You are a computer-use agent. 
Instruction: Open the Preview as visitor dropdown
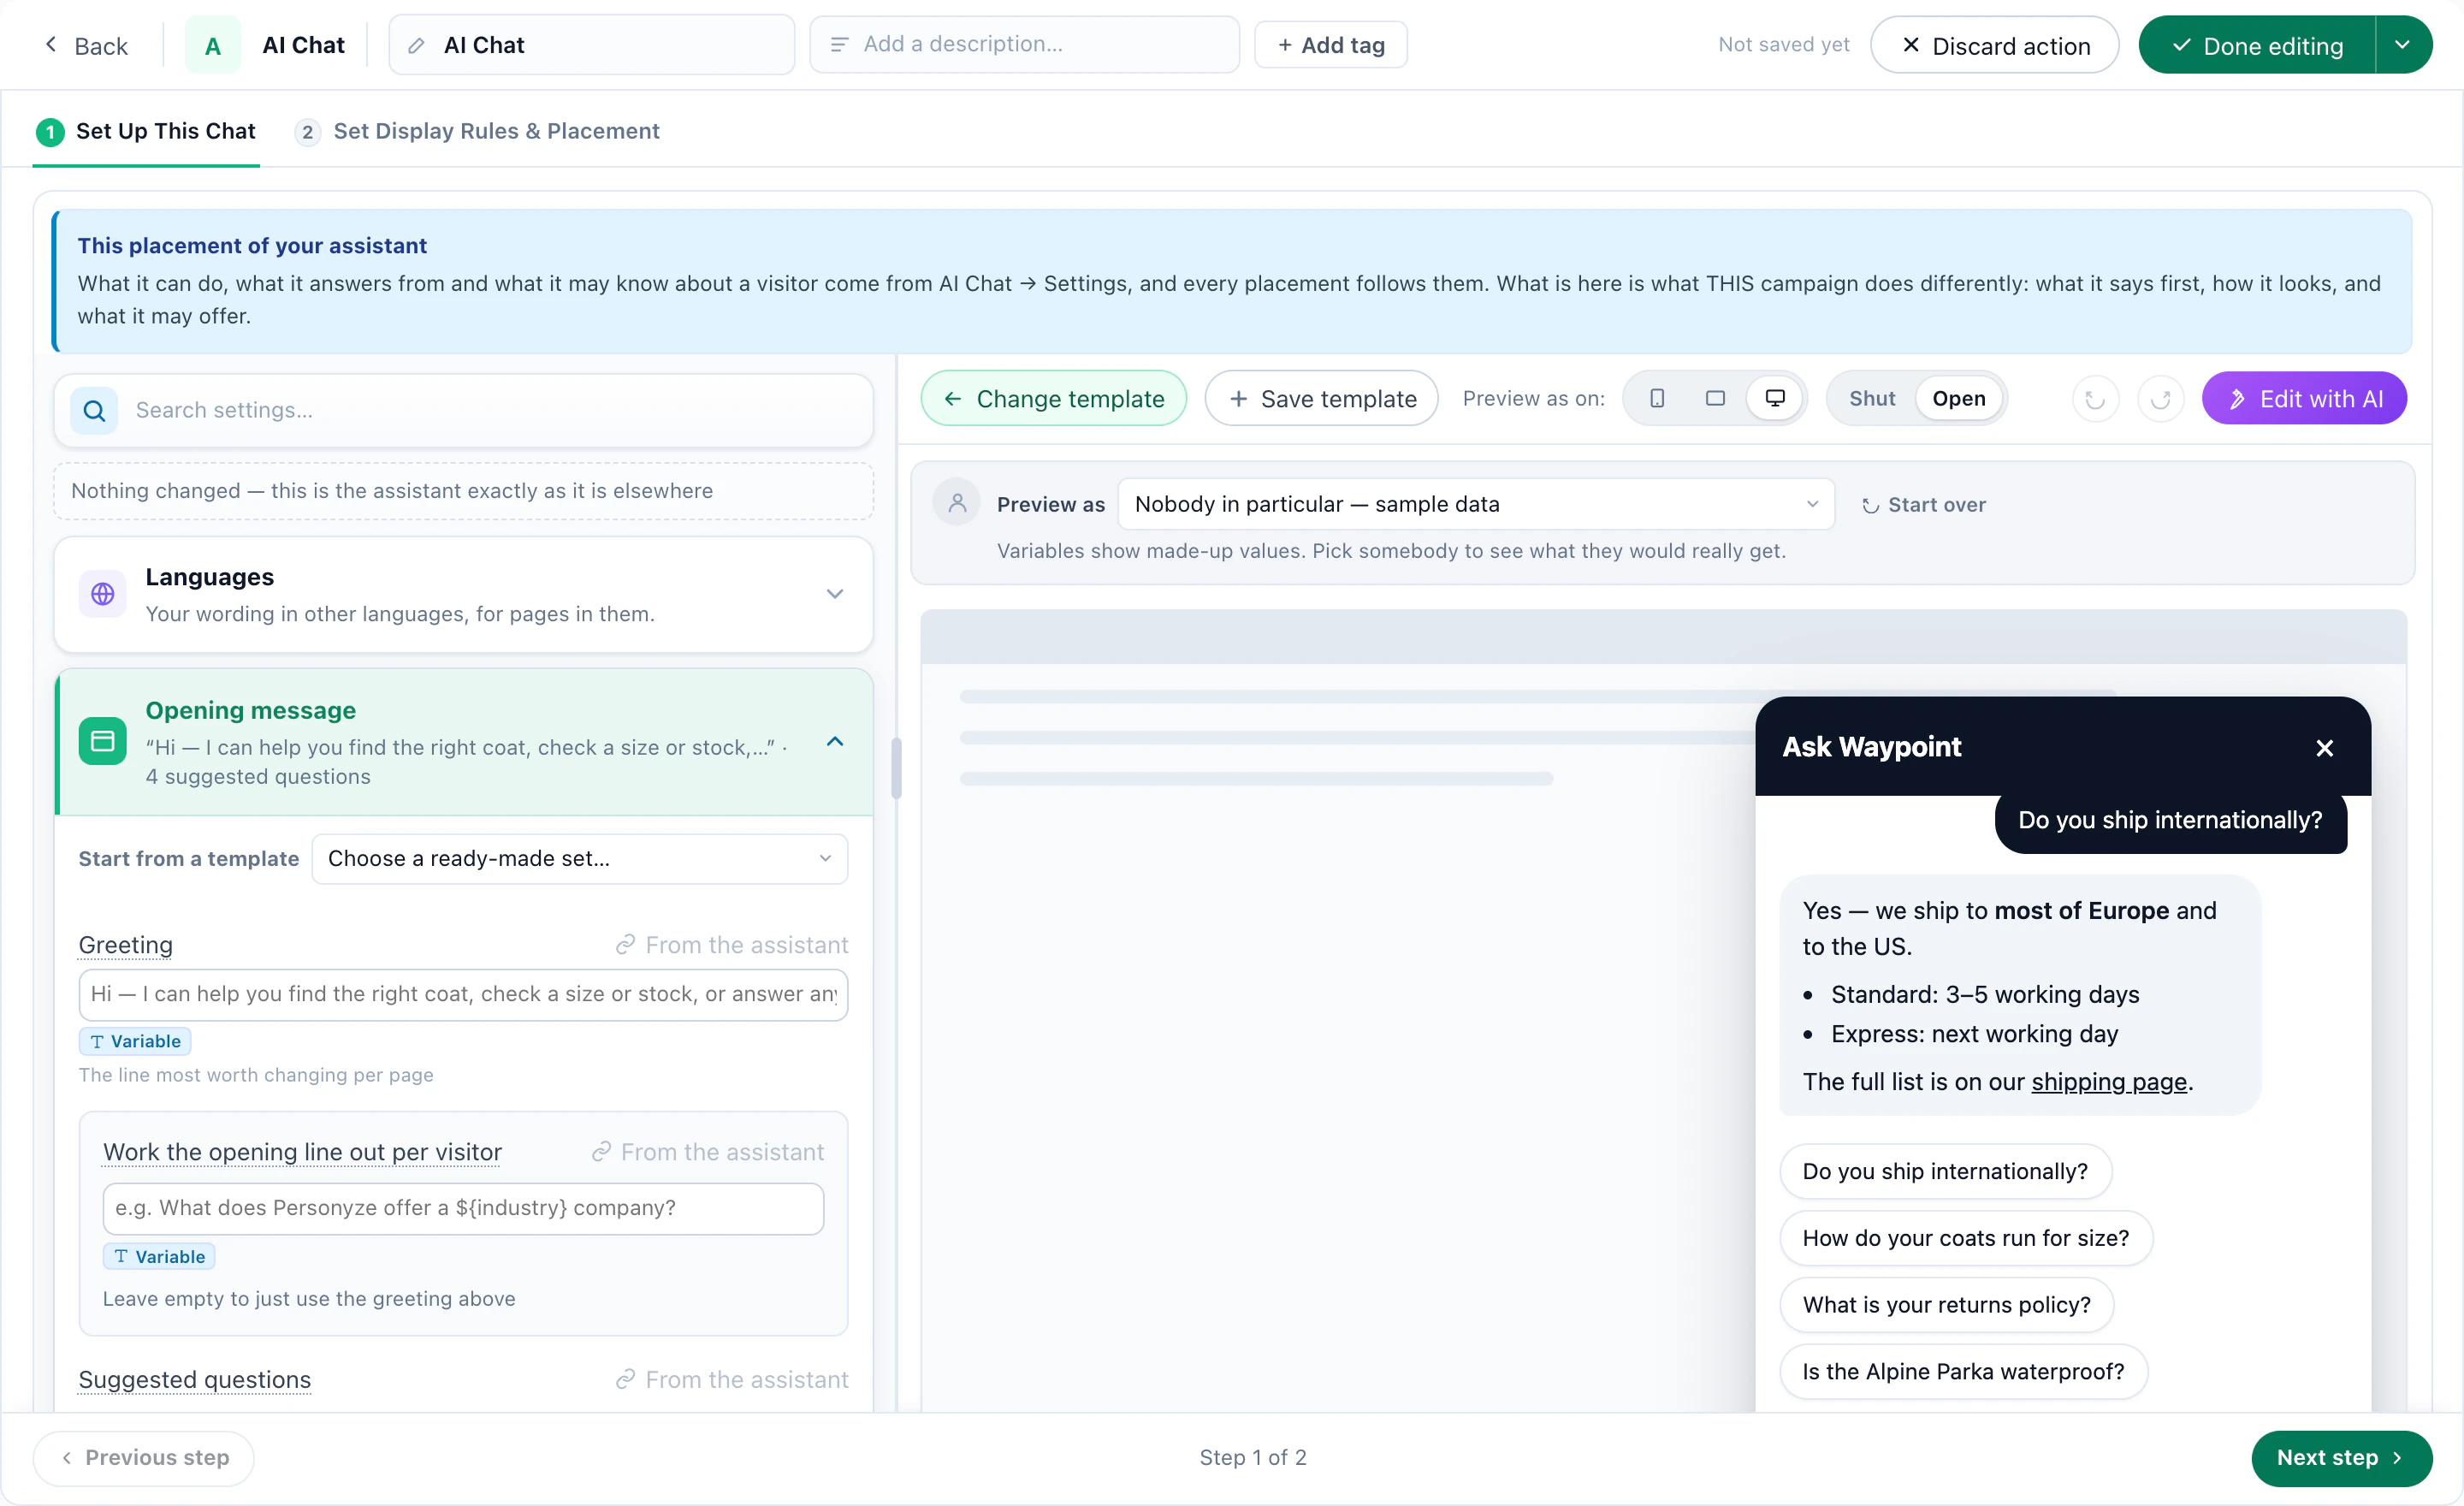pyautogui.click(x=1476, y=504)
